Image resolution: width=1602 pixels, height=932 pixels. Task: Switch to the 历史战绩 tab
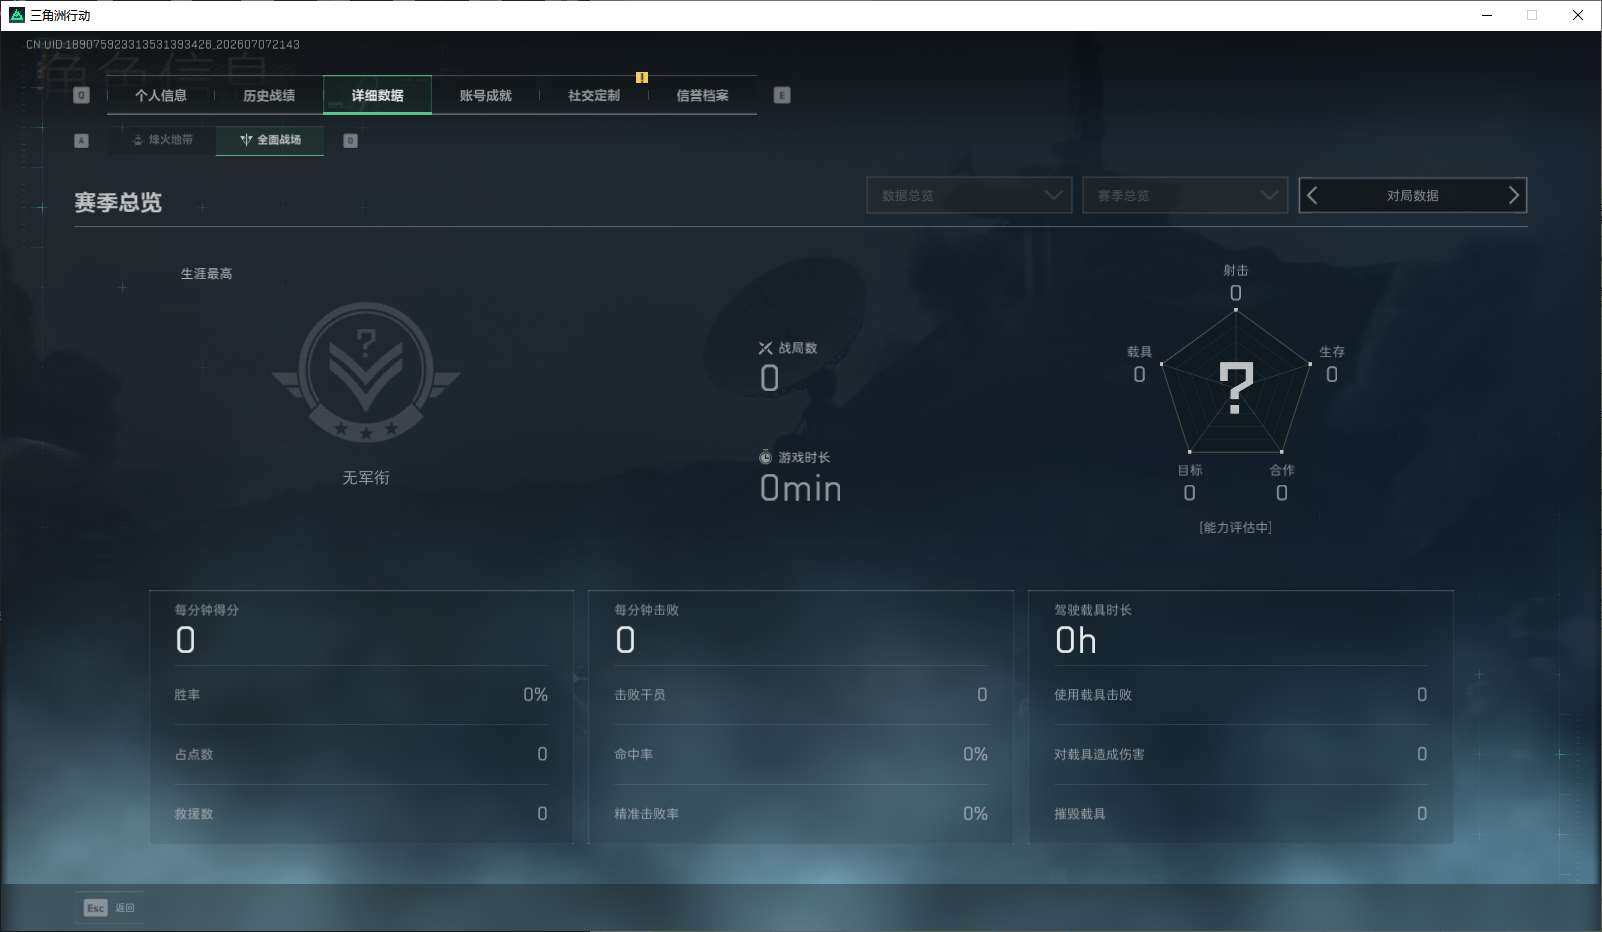click(269, 95)
